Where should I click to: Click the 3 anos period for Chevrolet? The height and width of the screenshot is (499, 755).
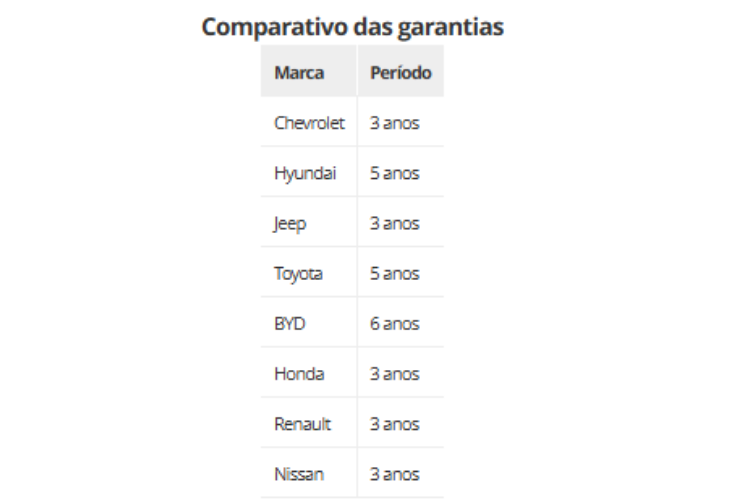pyautogui.click(x=394, y=123)
